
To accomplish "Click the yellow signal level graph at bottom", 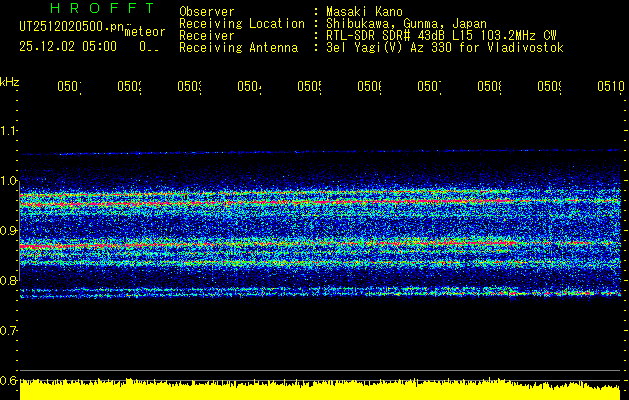I will (x=320, y=389).
